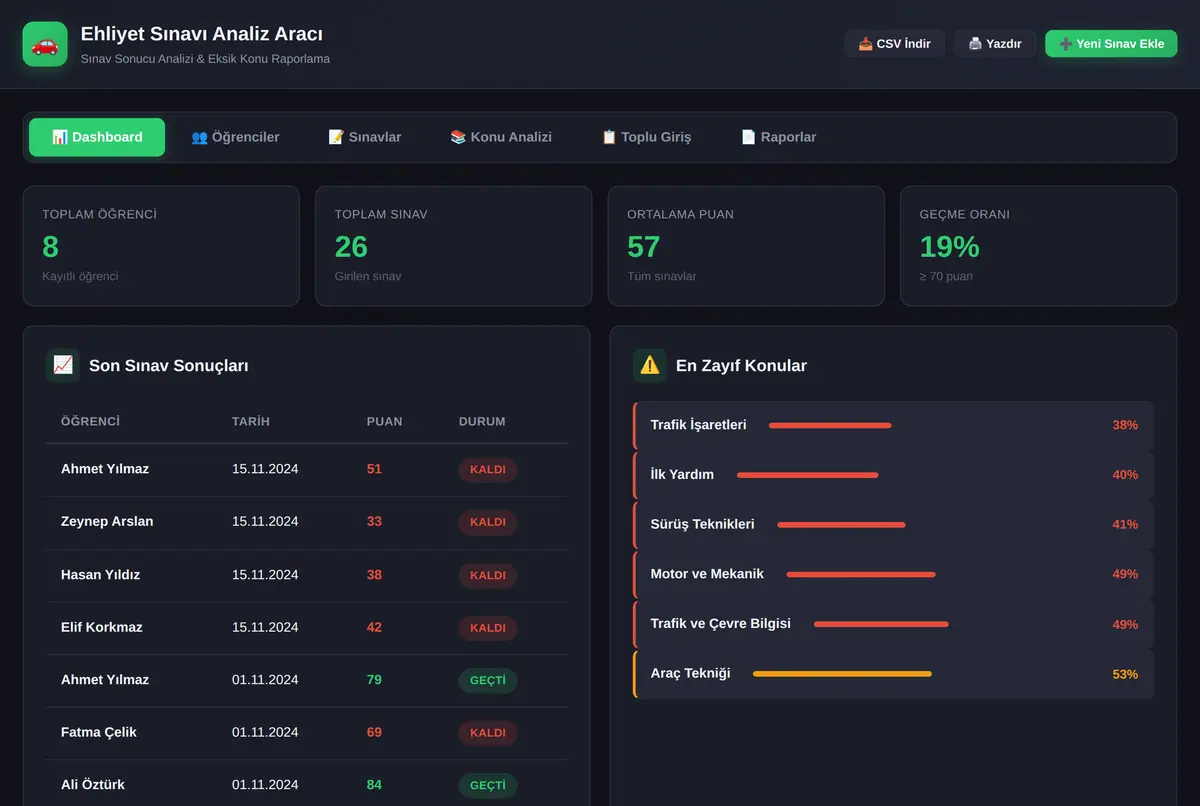
Task: Click the 41% value for Sürüş Teknikleri
Action: click(x=1125, y=525)
